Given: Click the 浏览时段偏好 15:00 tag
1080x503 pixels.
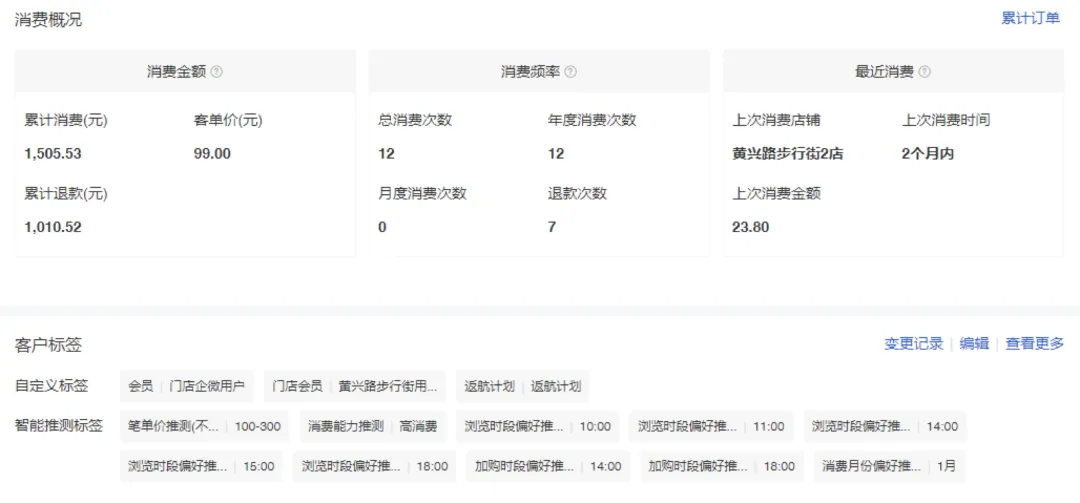Looking at the screenshot, I should pyautogui.click(x=201, y=466).
